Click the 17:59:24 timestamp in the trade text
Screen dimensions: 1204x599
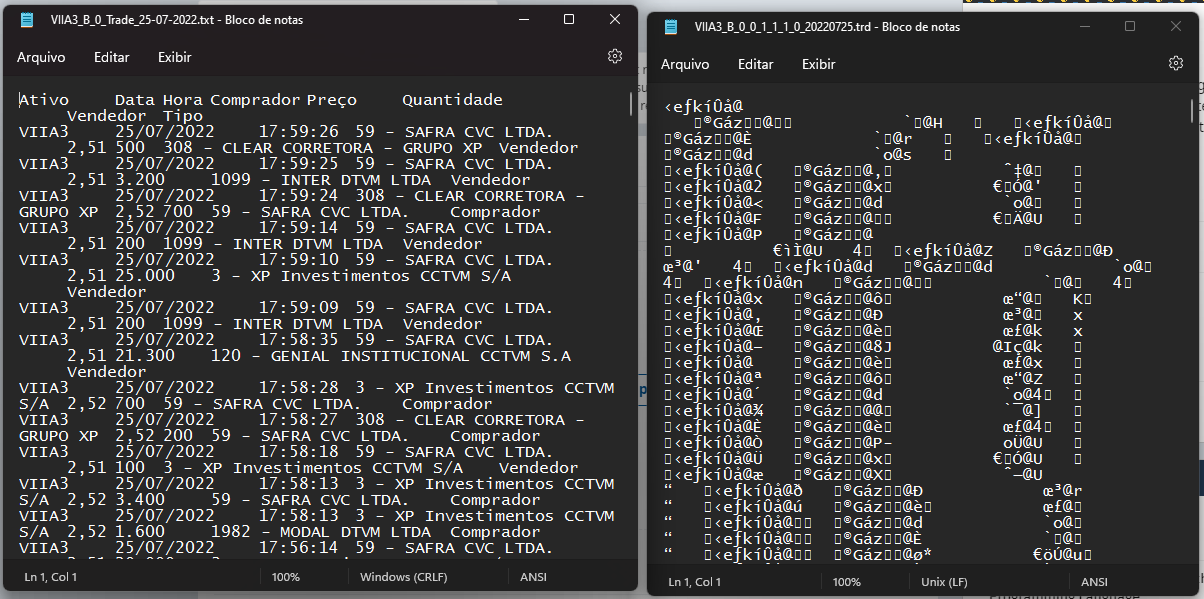pyautogui.click(x=298, y=196)
